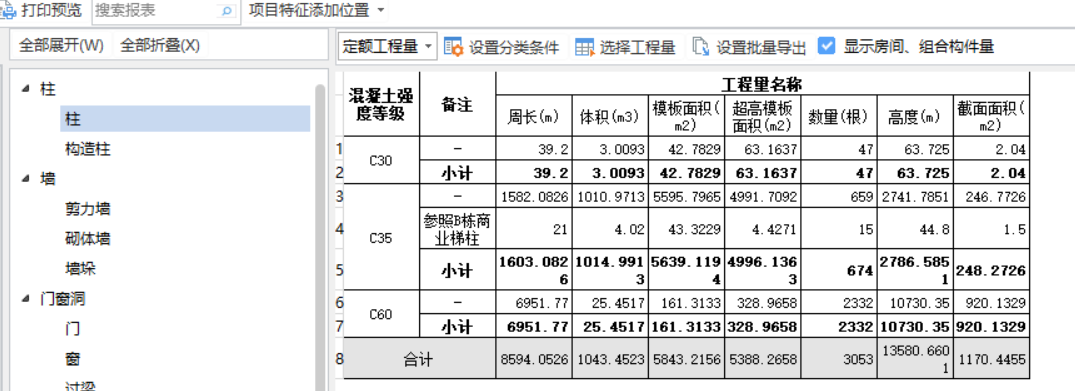Click the C35 小计 label cell
The image size is (1075, 391).
[457, 270]
